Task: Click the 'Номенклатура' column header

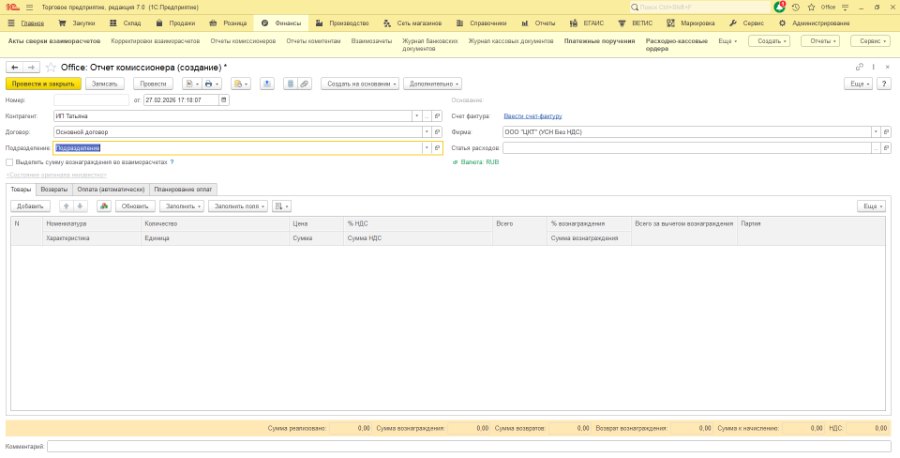Action: pyautogui.click(x=92, y=224)
